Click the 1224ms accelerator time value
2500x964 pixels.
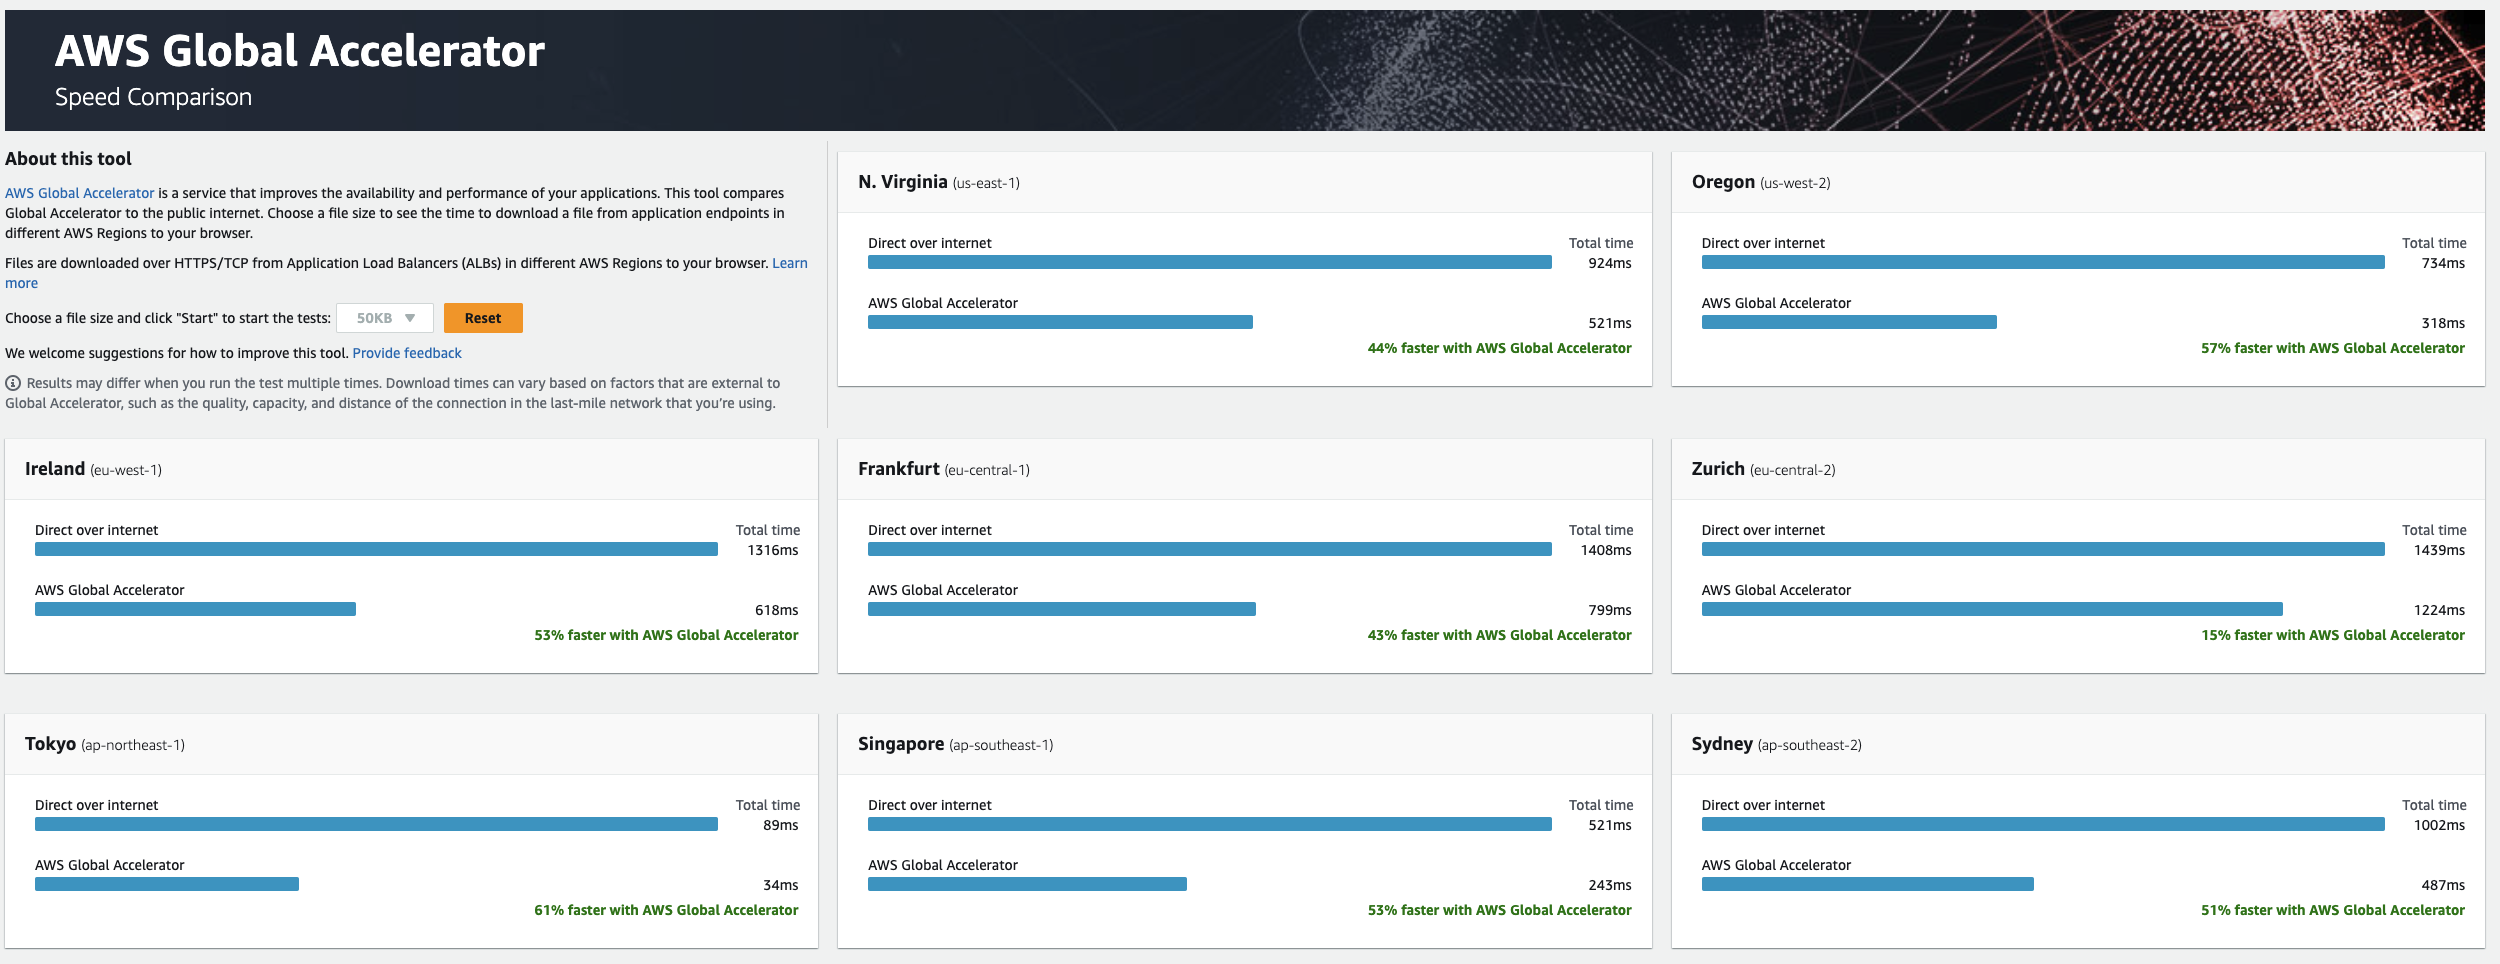2439,610
